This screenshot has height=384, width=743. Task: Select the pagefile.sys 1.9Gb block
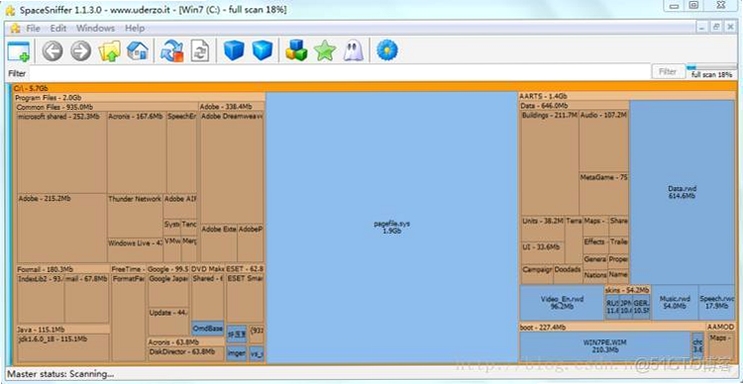(x=392, y=228)
